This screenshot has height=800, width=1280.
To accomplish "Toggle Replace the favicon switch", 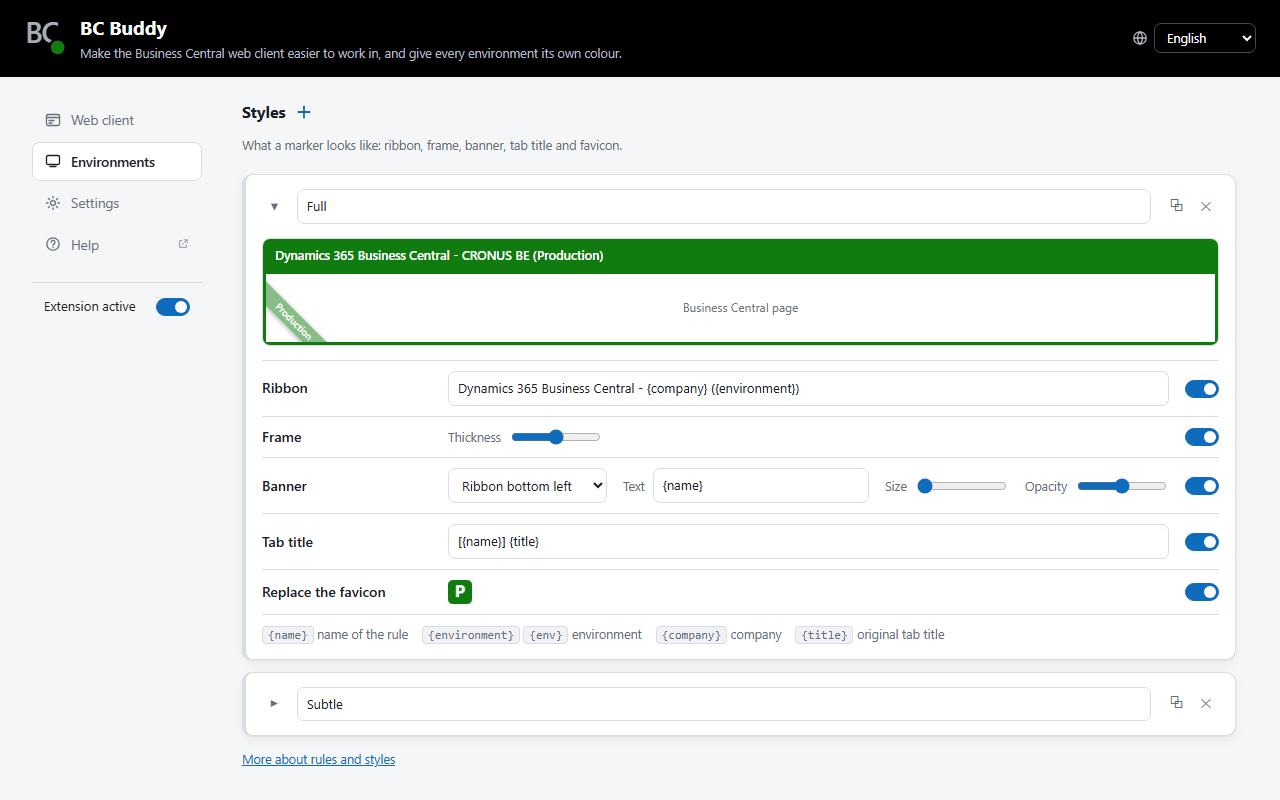I will point(1202,592).
